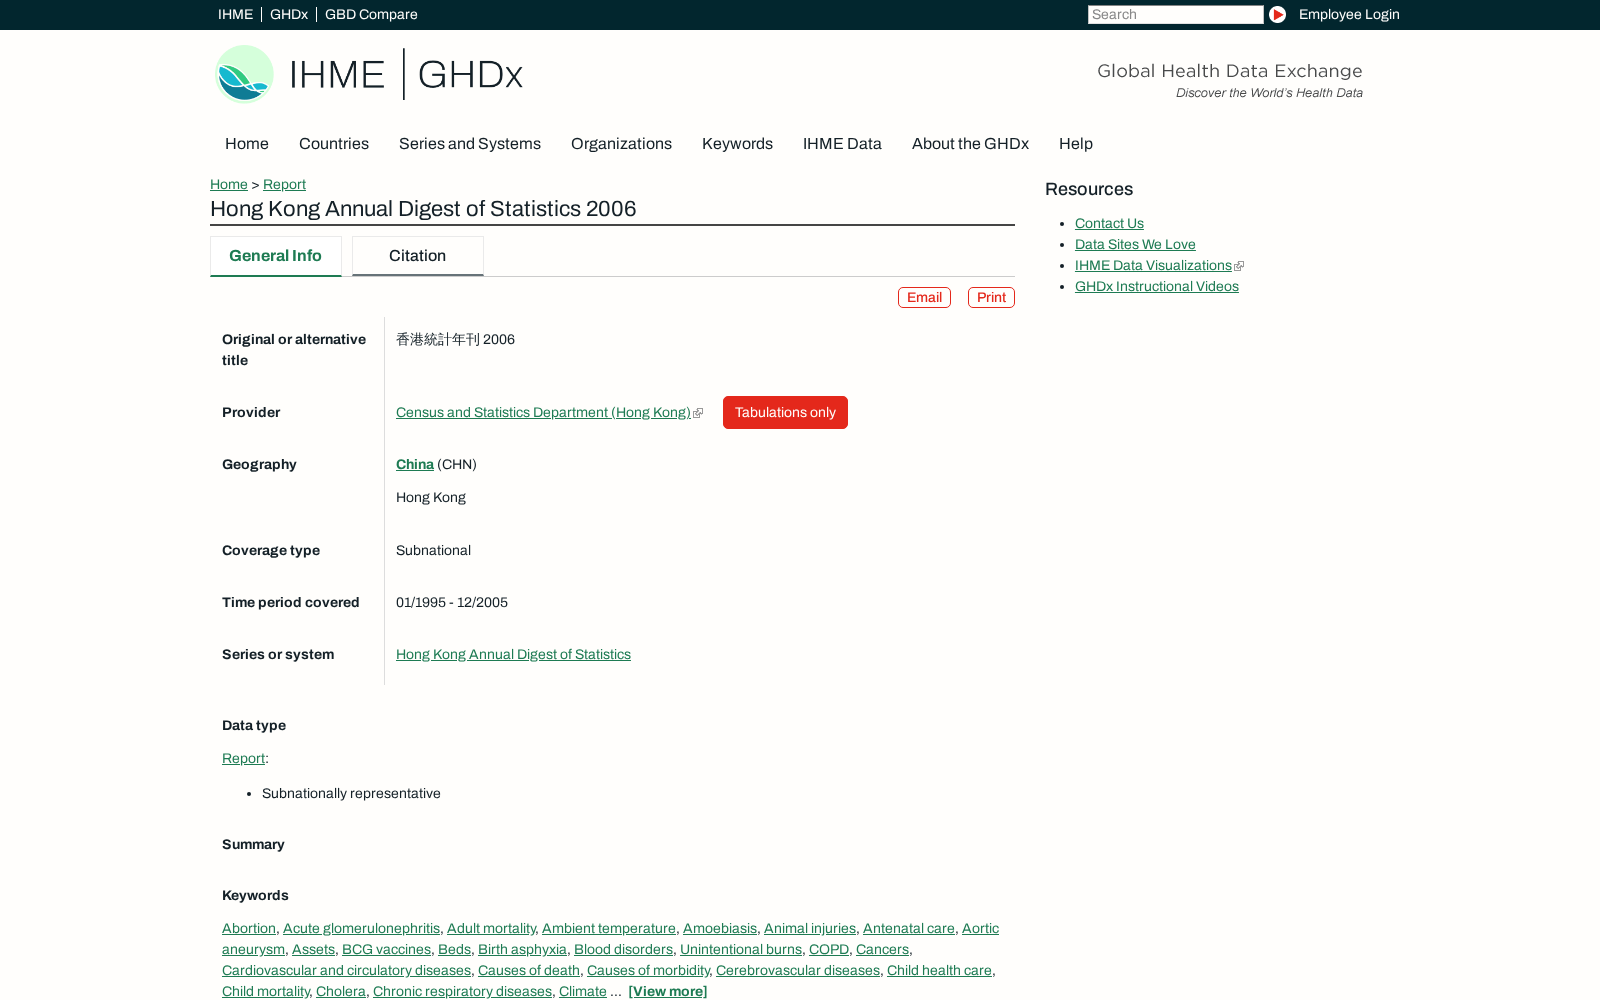Click Cardiovascular and circulatory diseases keyword
The image size is (1600, 1000).
click(346, 970)
